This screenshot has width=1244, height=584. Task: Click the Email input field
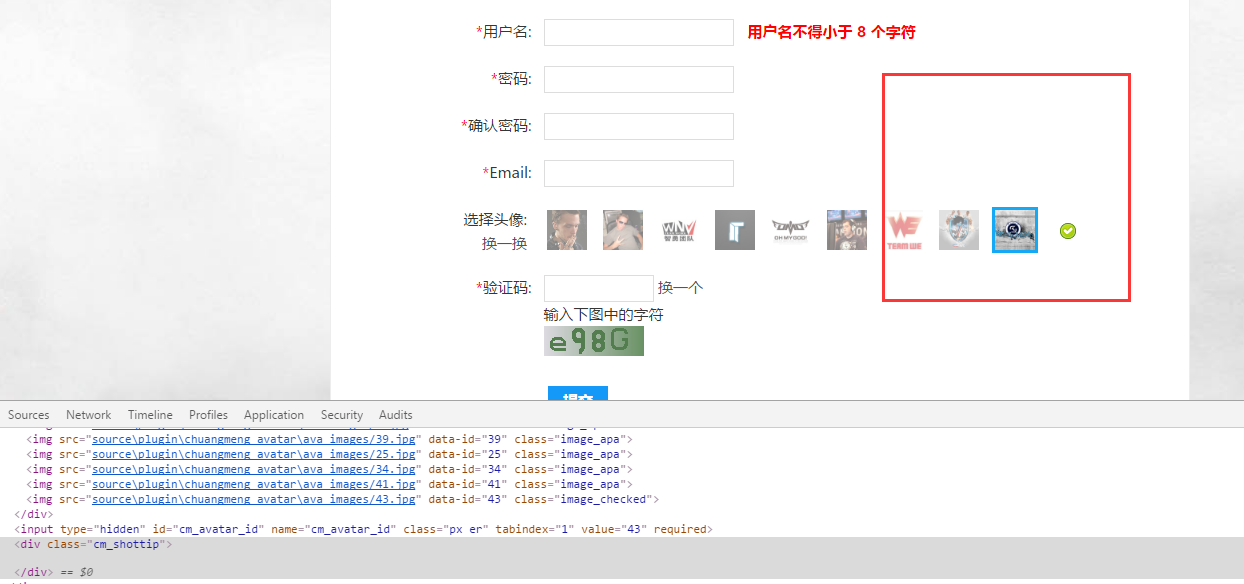[639, 173]
